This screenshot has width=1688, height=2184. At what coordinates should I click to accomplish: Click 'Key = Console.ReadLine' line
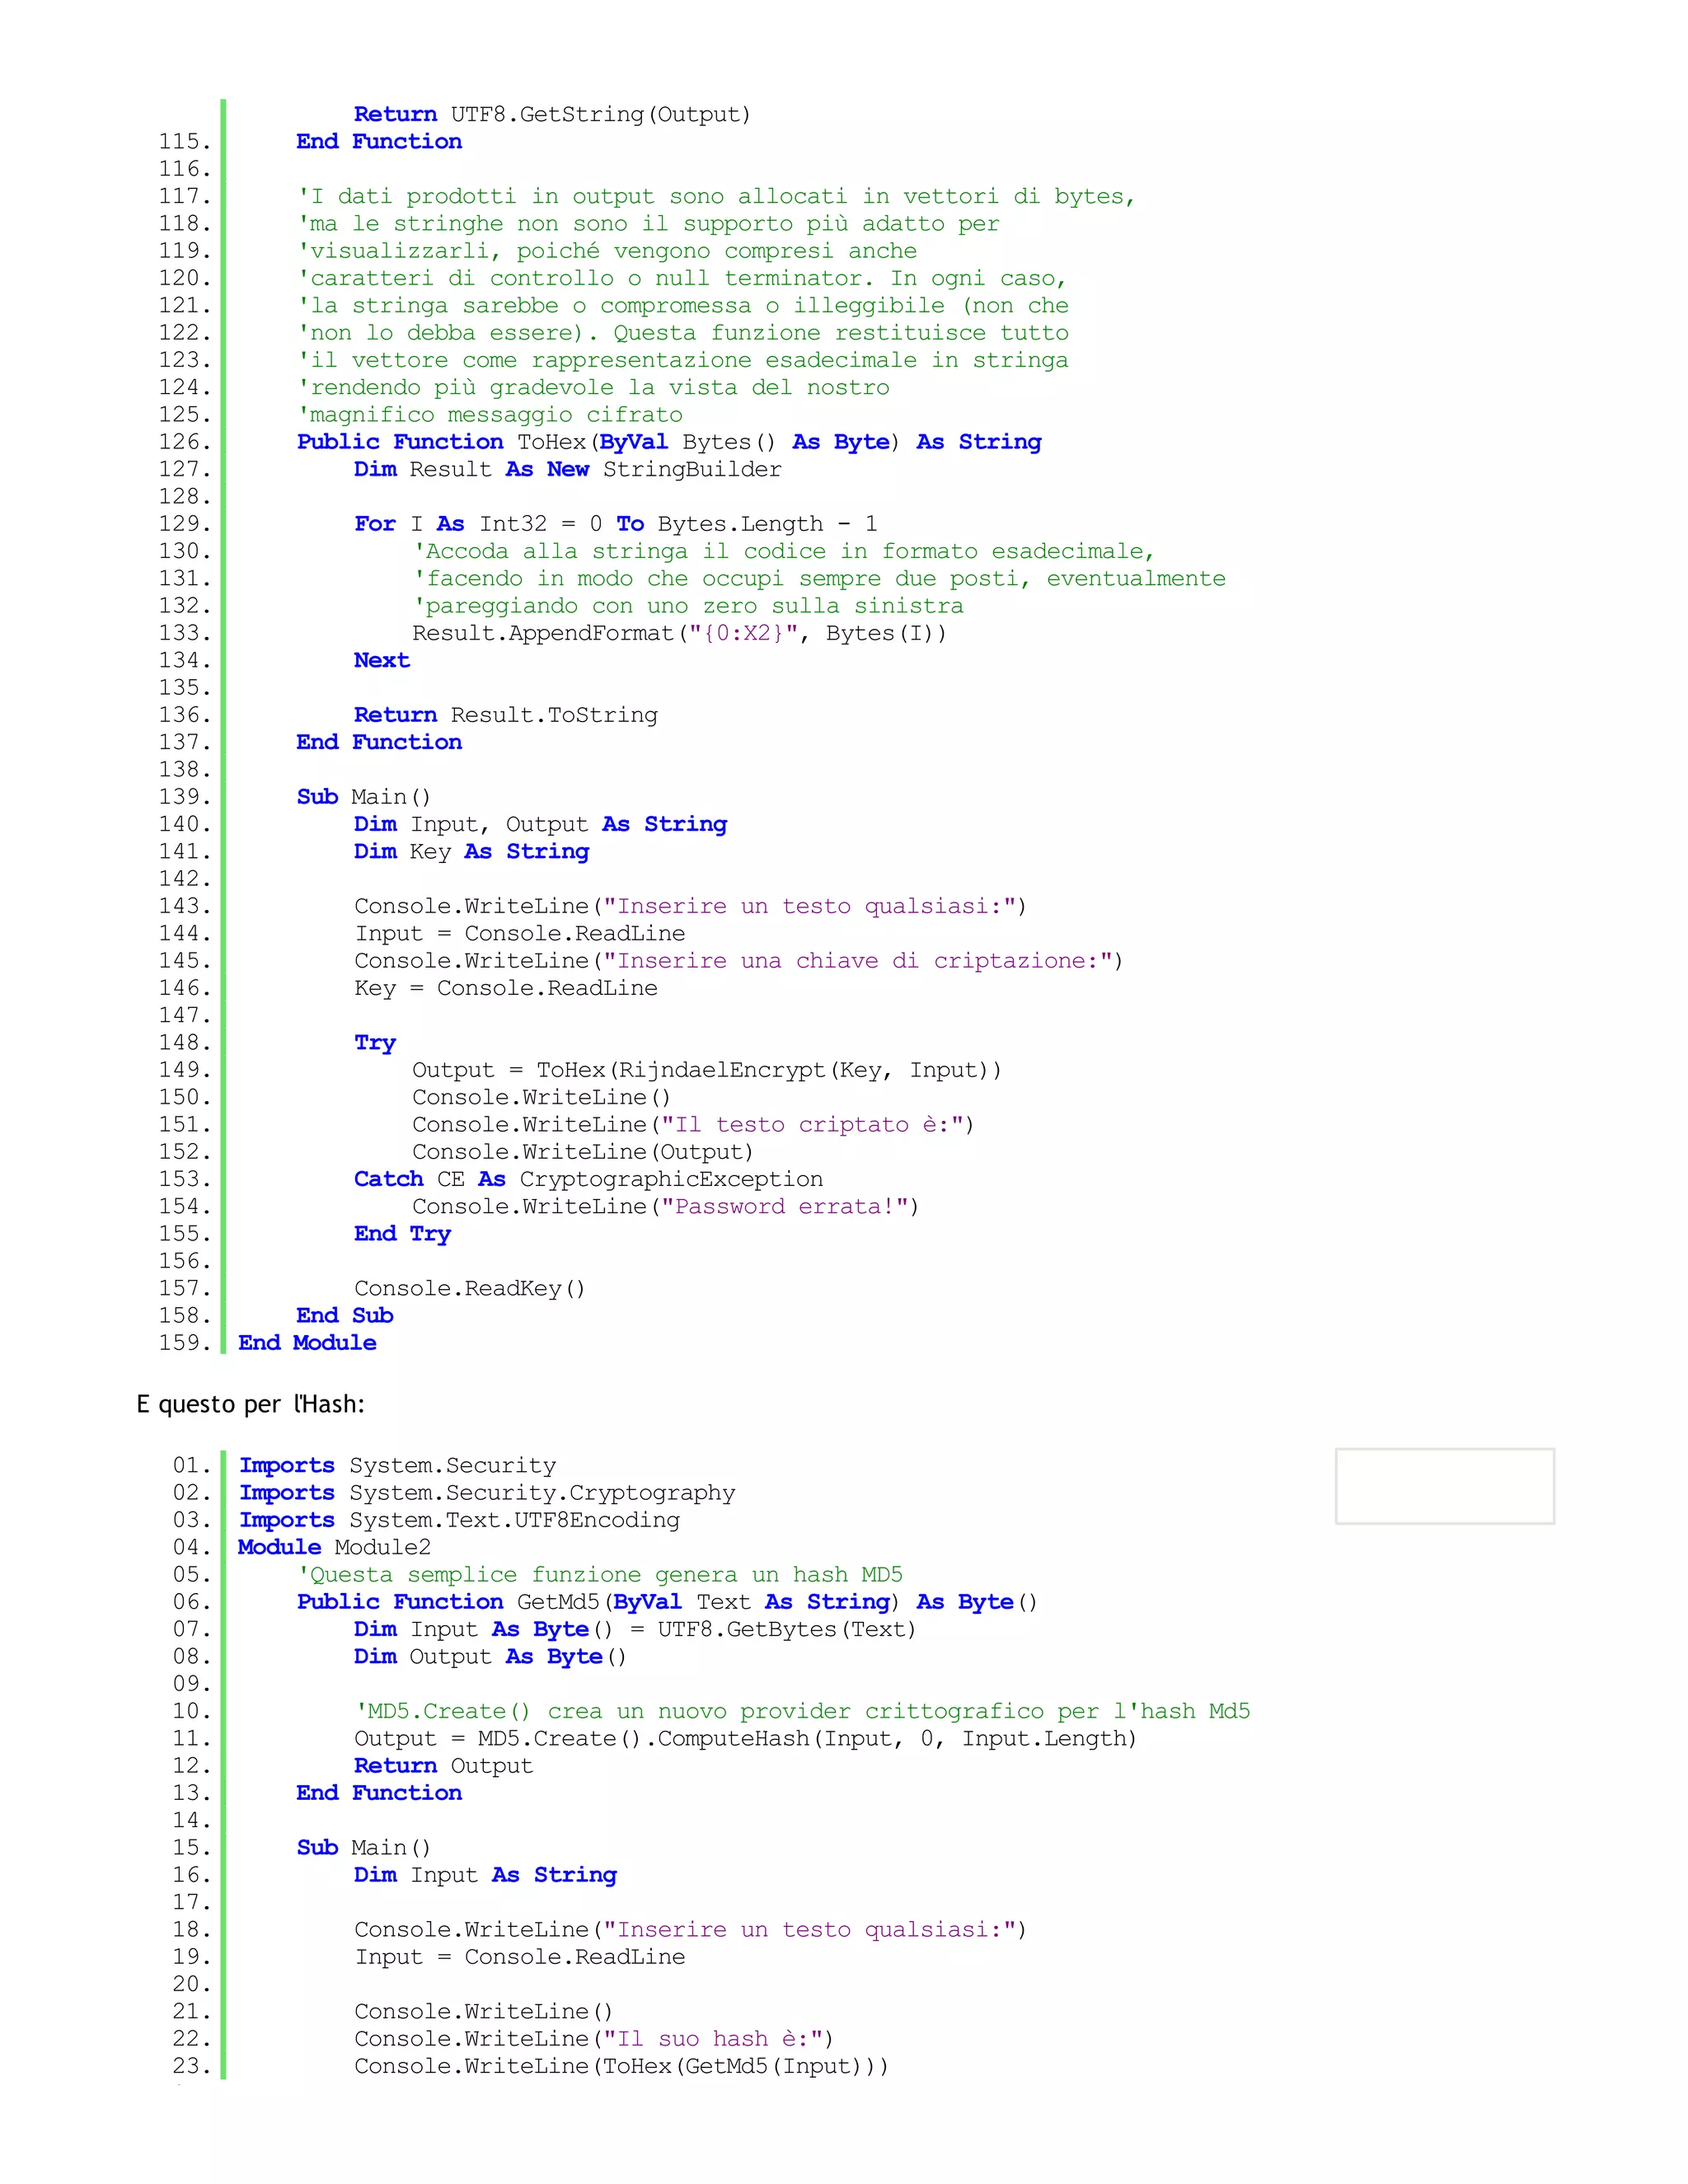pos(506,988)
